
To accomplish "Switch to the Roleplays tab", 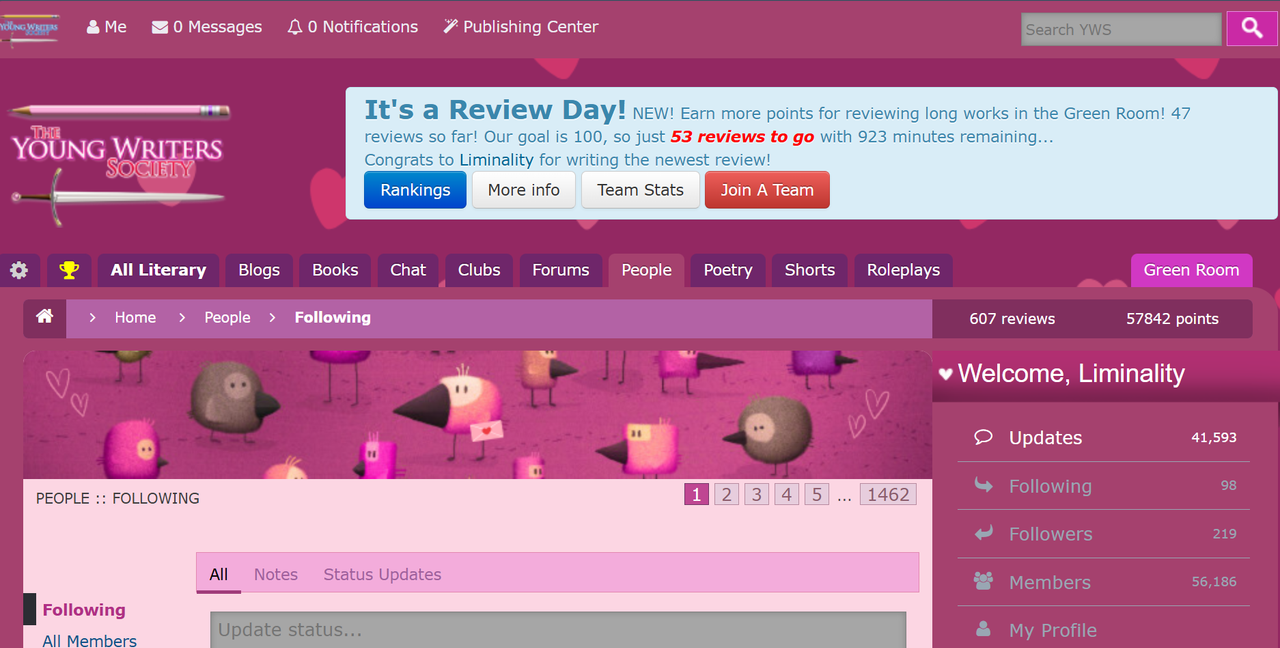I will (x=903, y=270).
